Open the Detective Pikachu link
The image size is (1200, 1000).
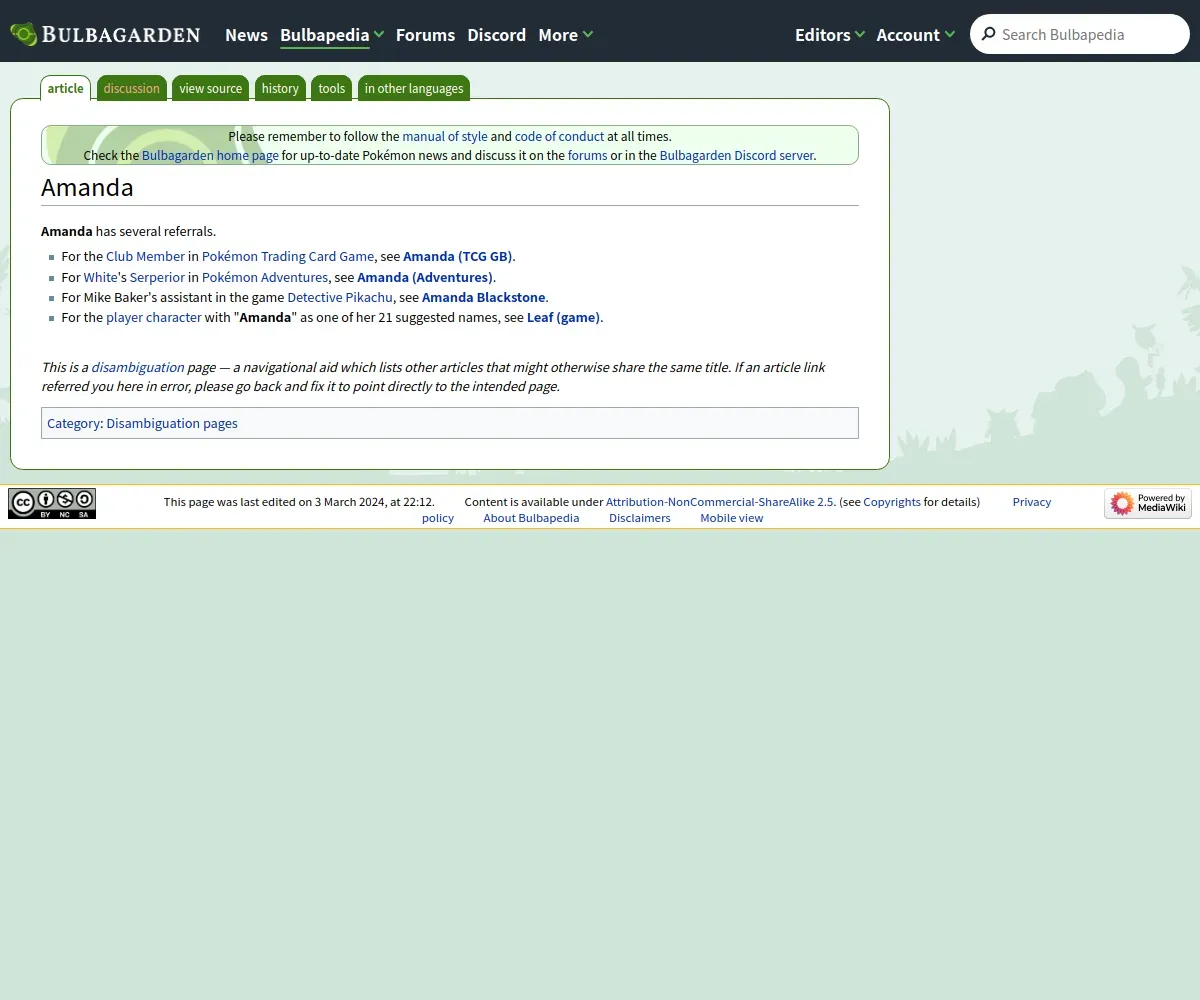pos(340,297)
